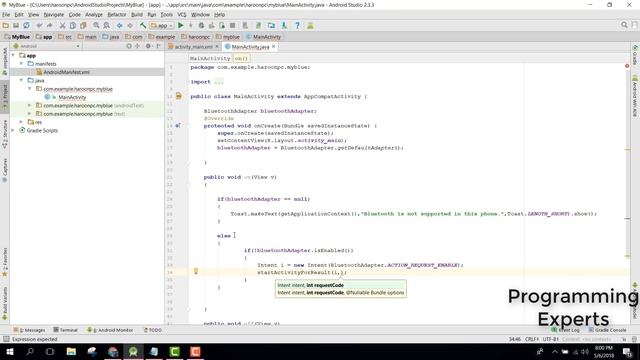
Task: Click the taskbar search magnifier
Action: click(x=30, y=351)
